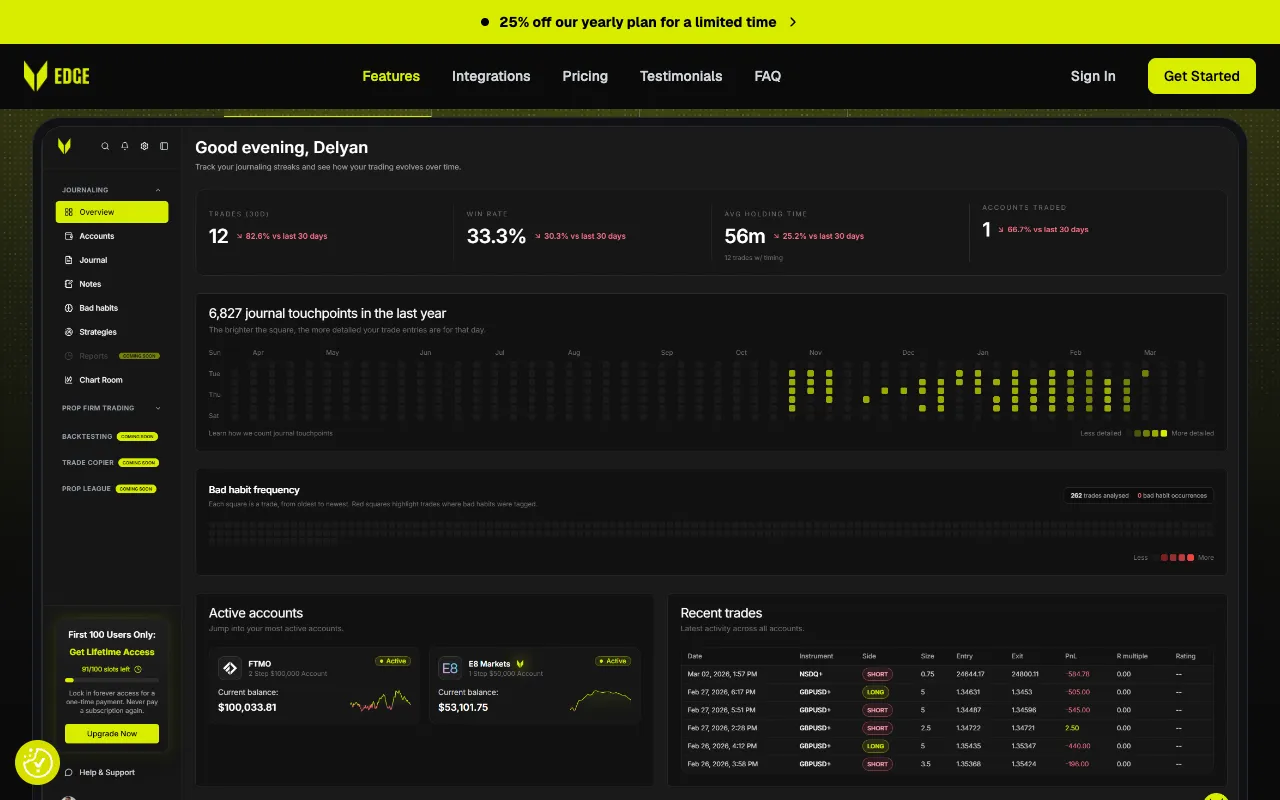Open the Testimonials nav item
The image size is (1280, 800).
tap(681, 76)
